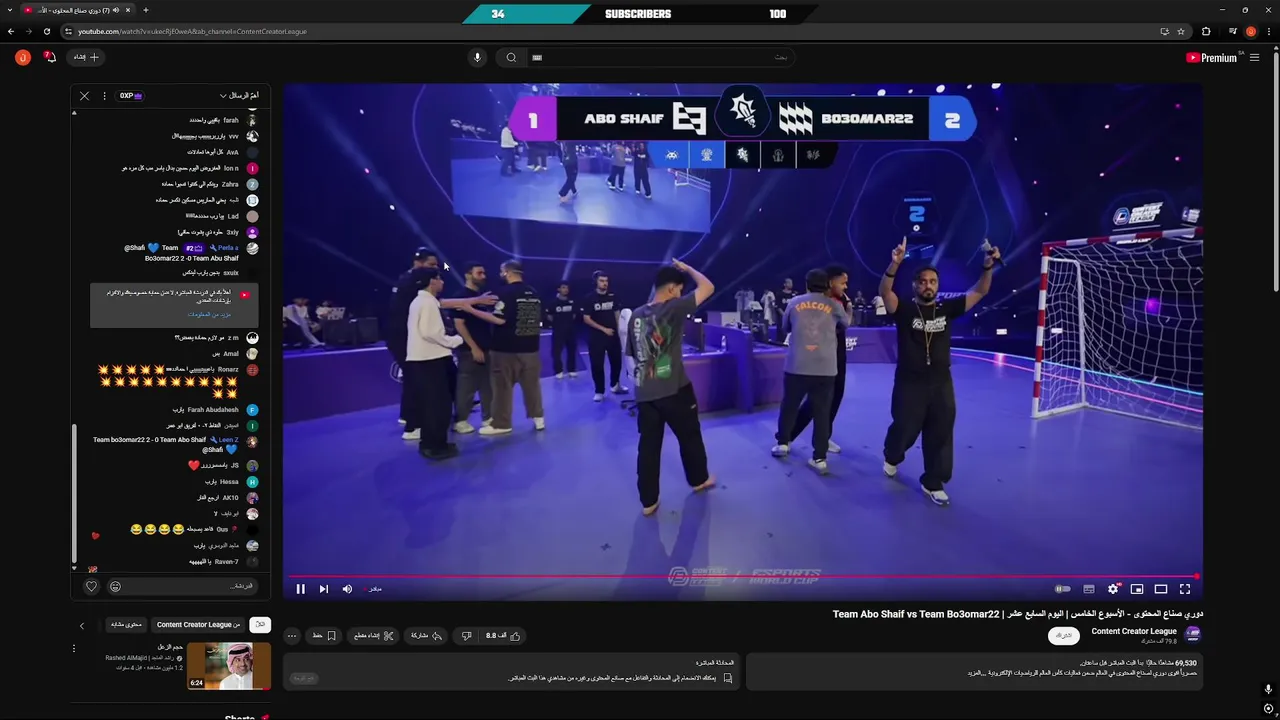Open a new browser tab
This screenshot has height=720, width=1280.
coord(145,10)
